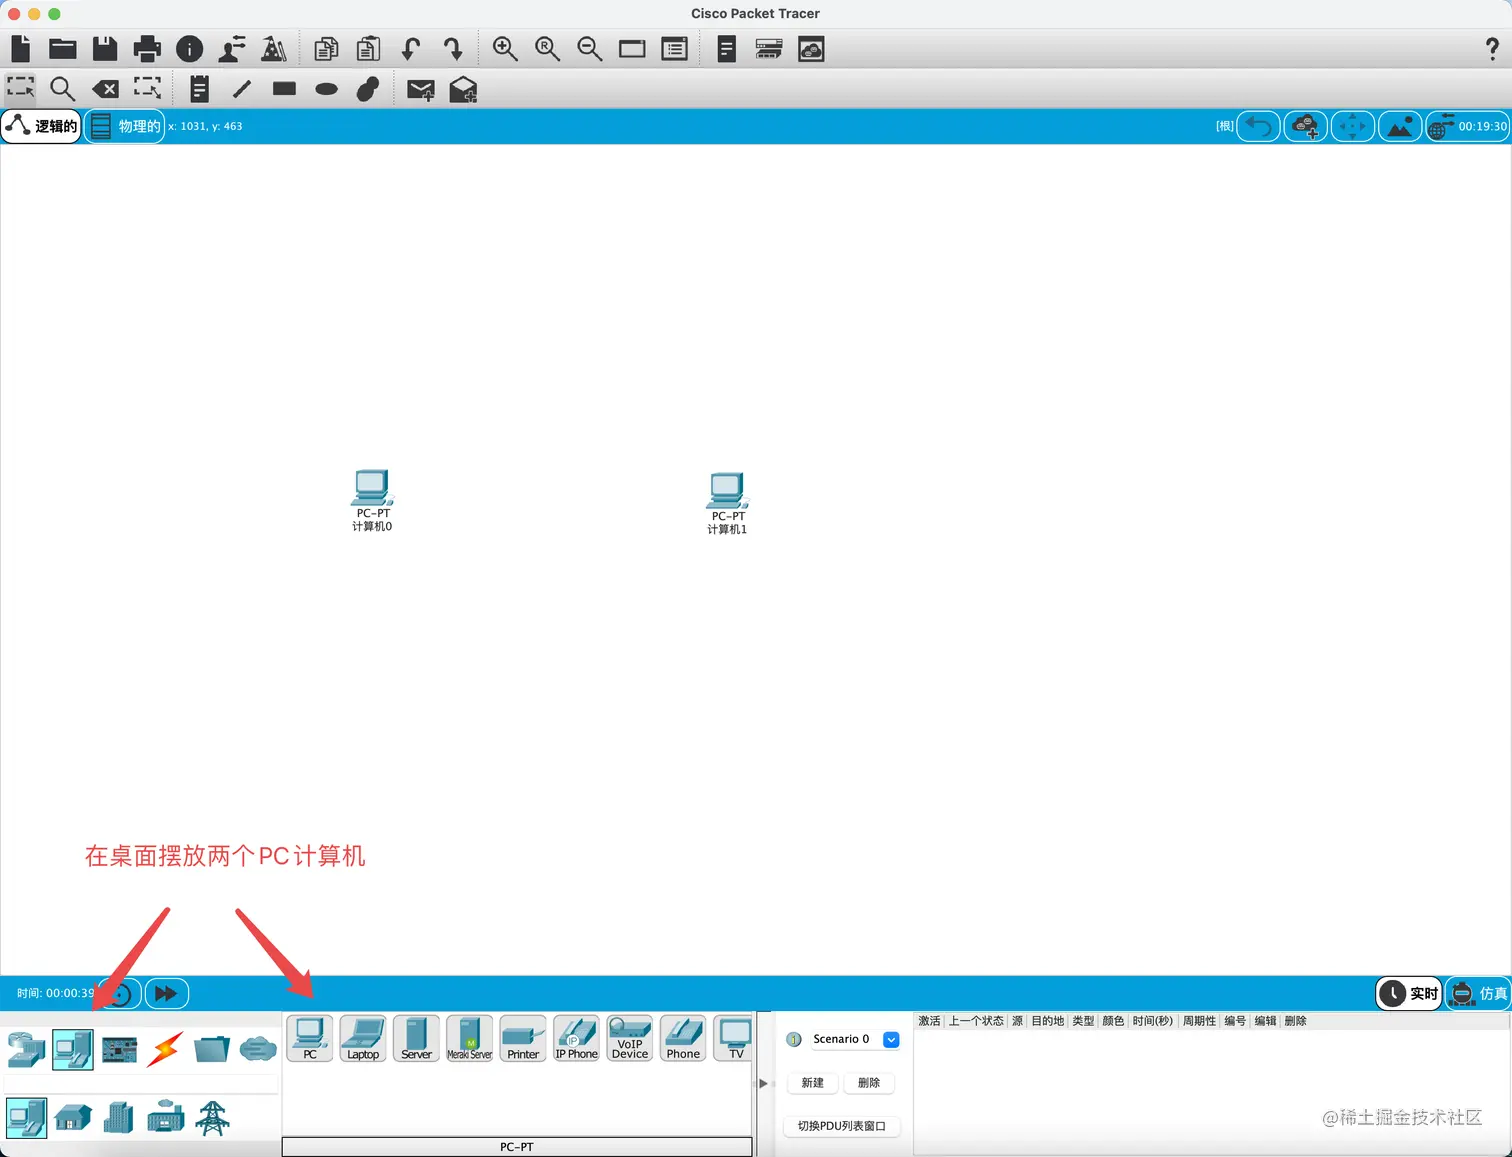Select the 计算机0 PC on the canvas

point(372,500)
